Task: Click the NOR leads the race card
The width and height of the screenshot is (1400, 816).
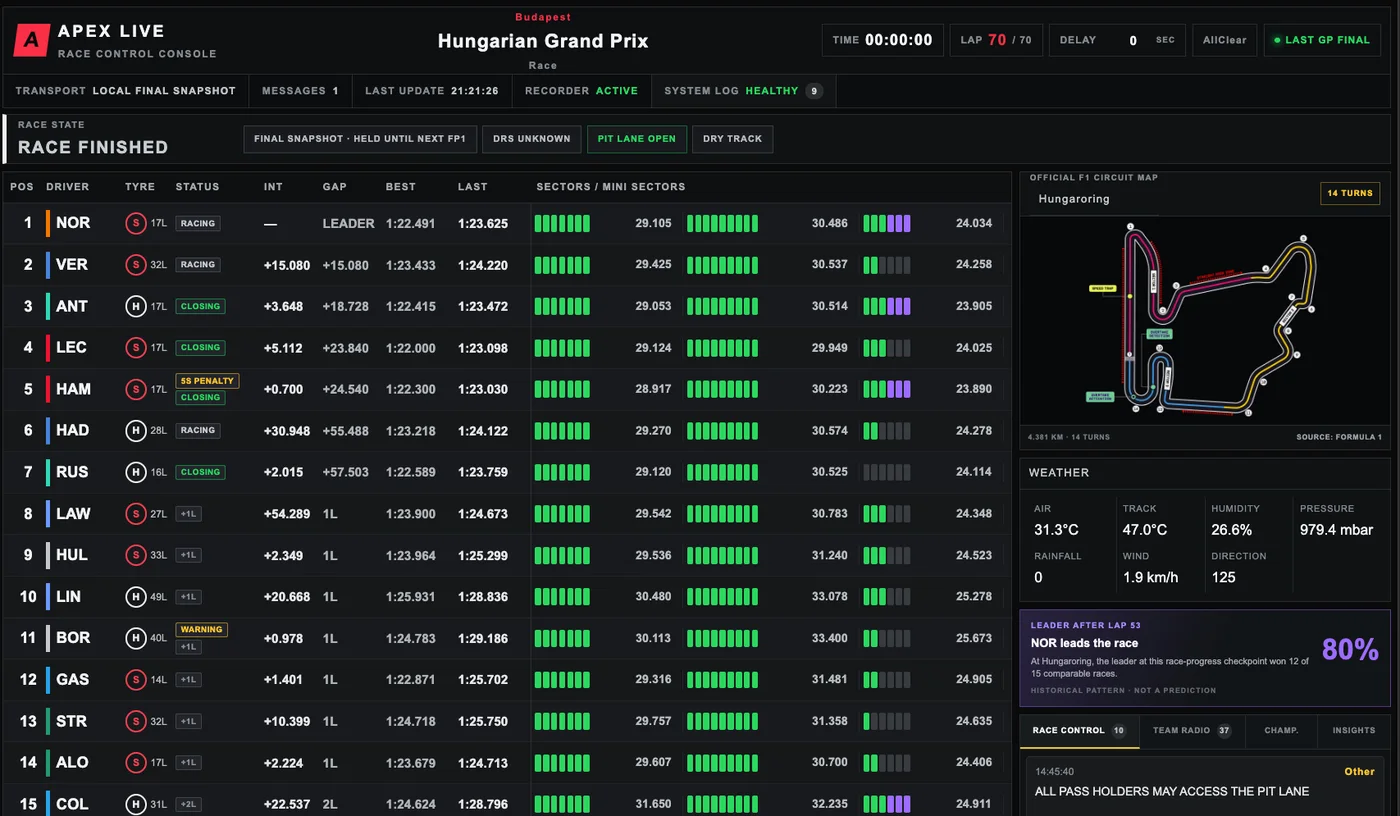Action: pos(1205,659)
